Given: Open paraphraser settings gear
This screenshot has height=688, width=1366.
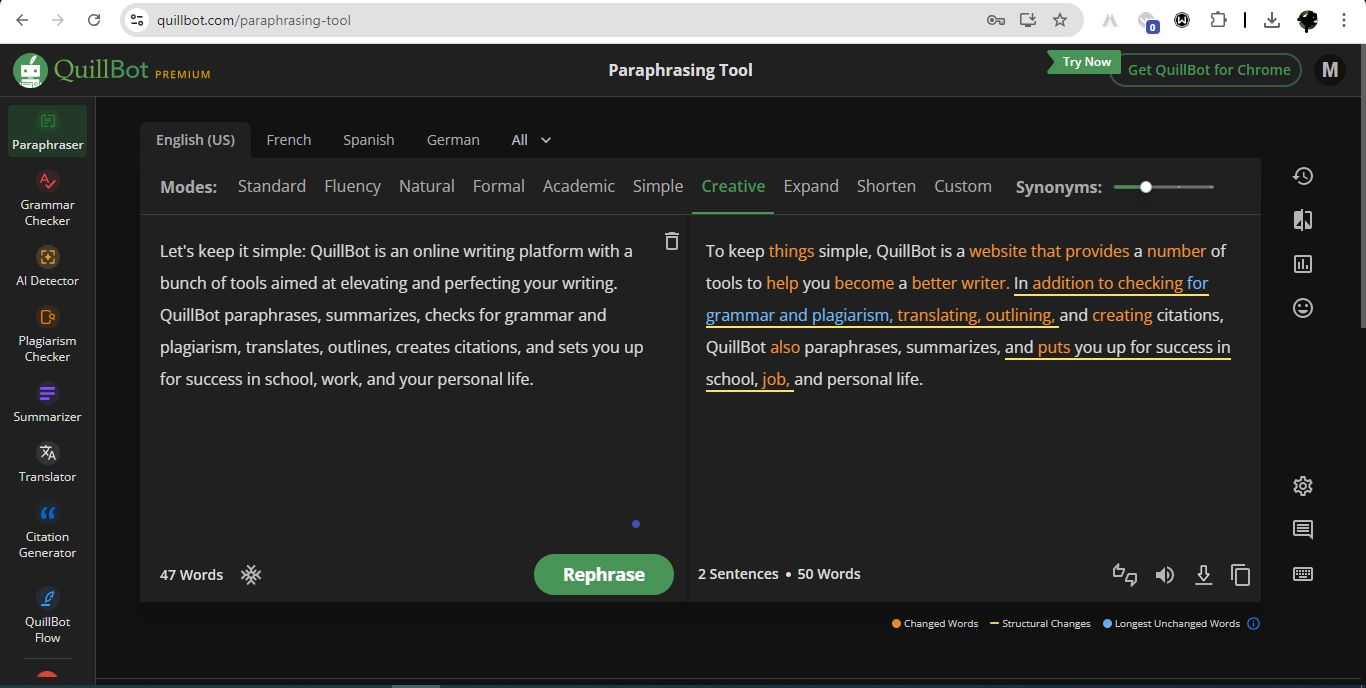Looking at the screenshot, I should coord(1302,486).
